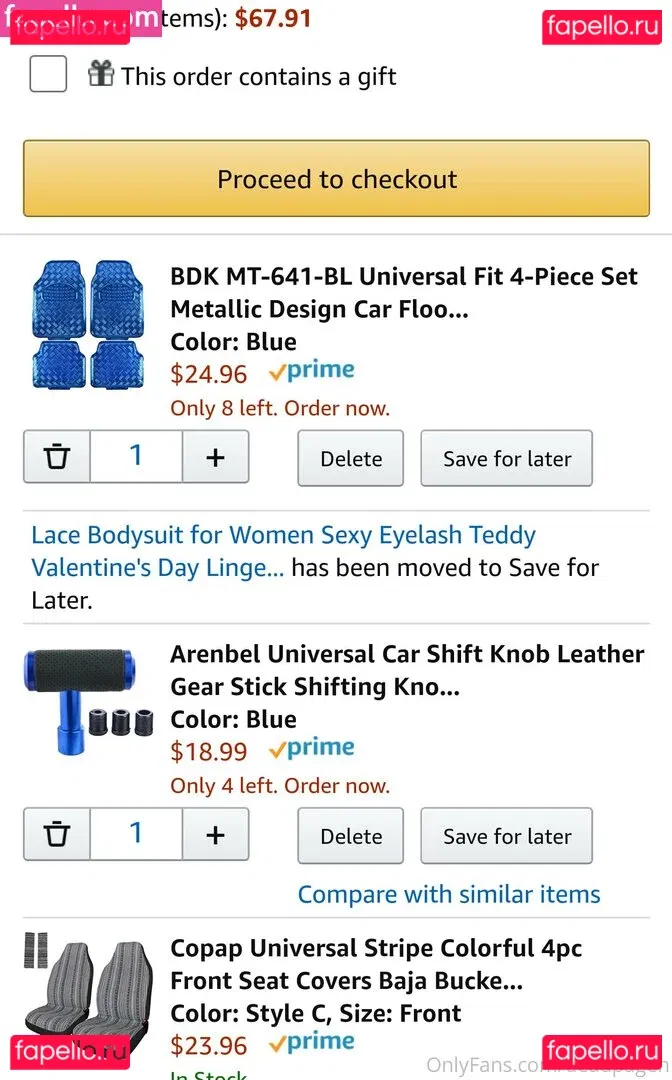The image size is (672, 1080).
Task: Delete the Arenbel shift knob item
Action: click(x=351, y=836)
